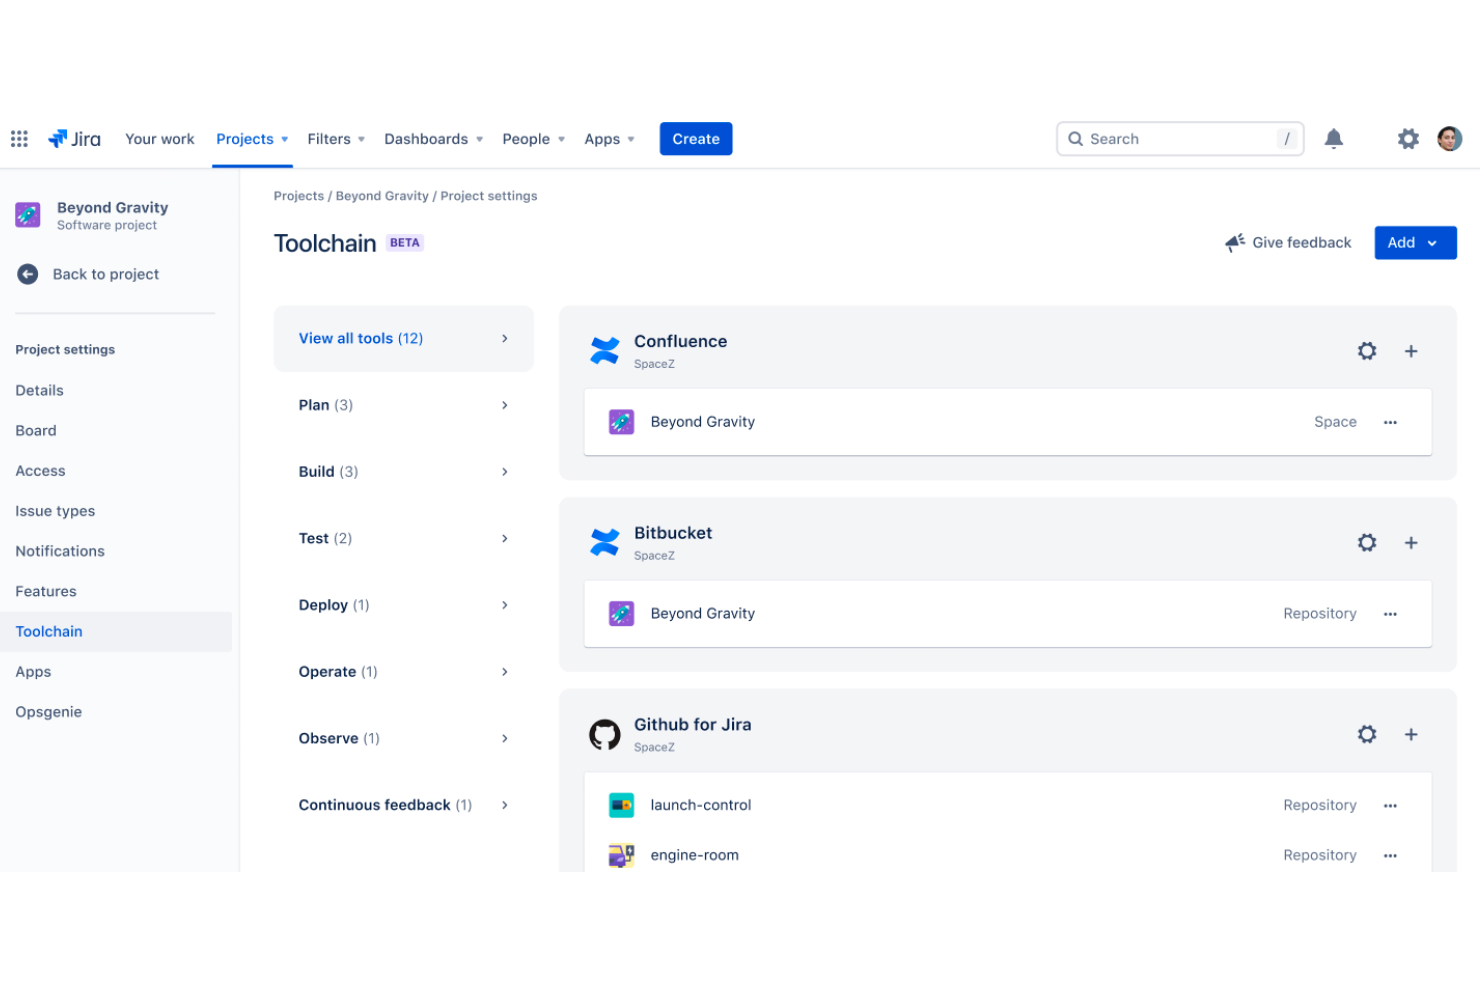1480x987 pixels.
Task: Expand the Plan (3) category
Action: pyautogui.click(x=404, y=405)
